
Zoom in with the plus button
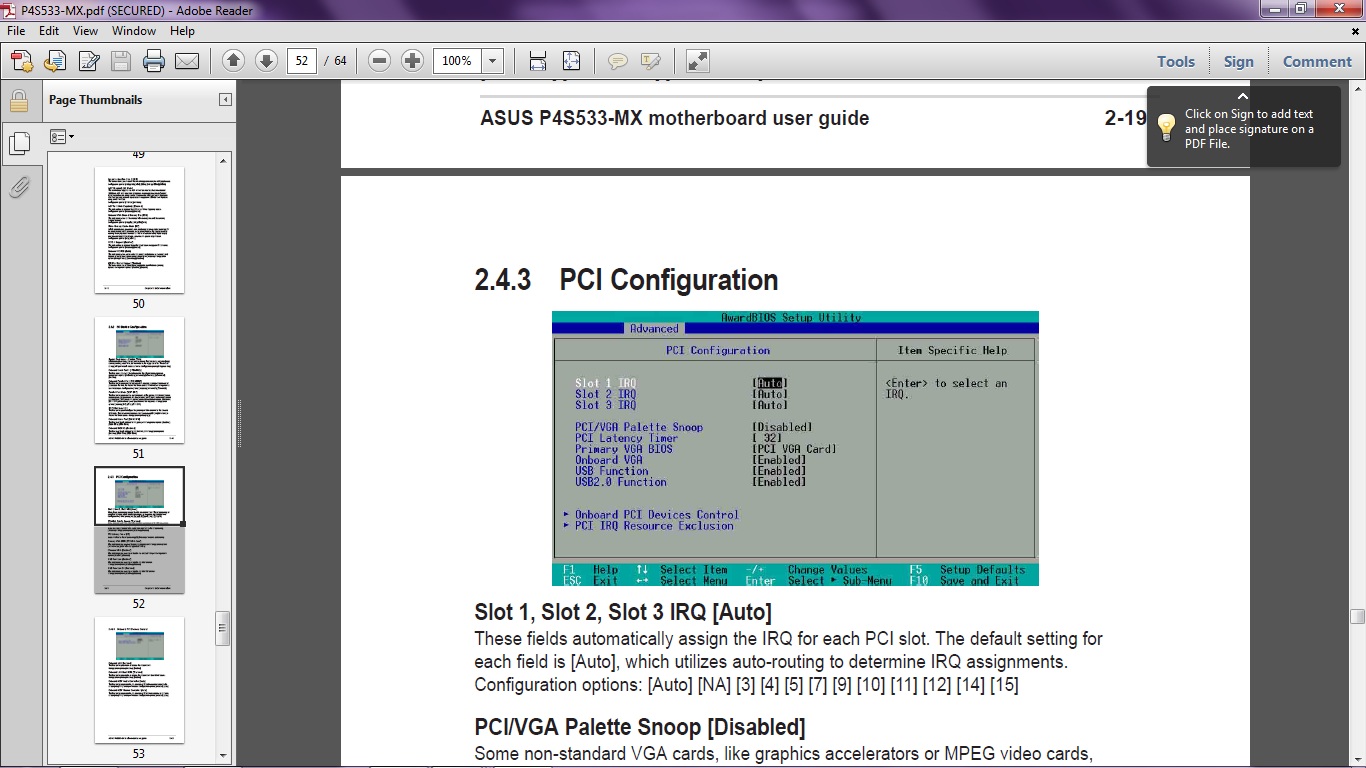click(x=412, y=61)
